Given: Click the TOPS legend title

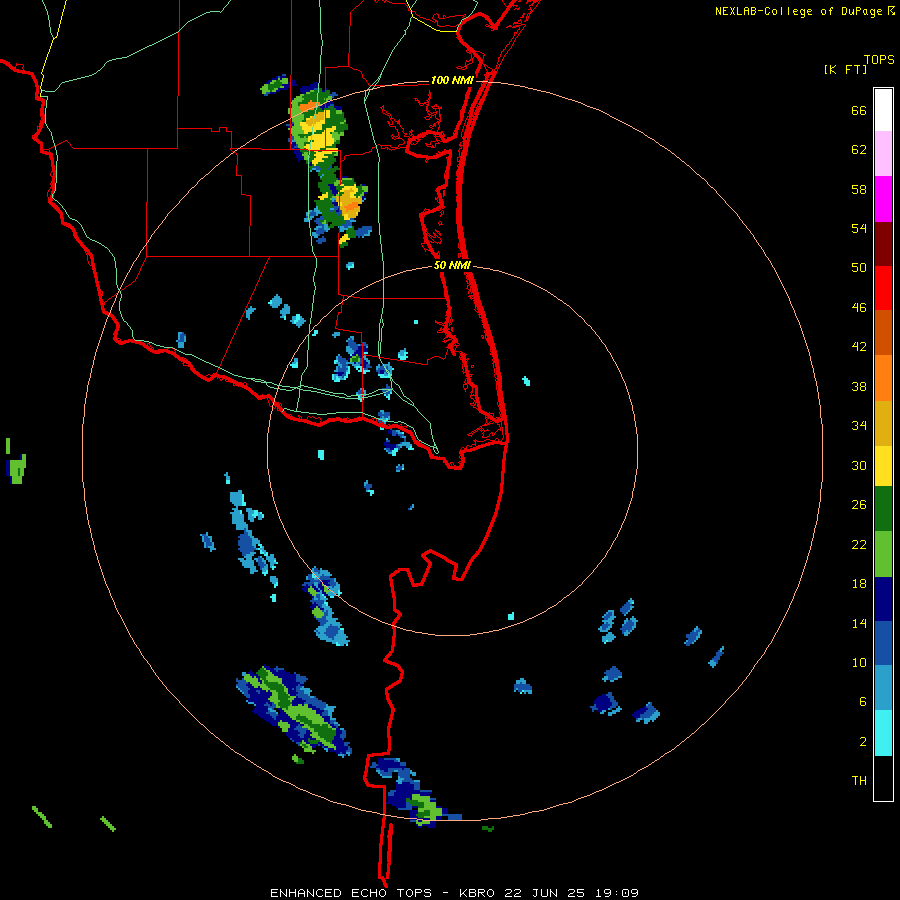Looking at the screenshot, I should click(x=879, y=59).
